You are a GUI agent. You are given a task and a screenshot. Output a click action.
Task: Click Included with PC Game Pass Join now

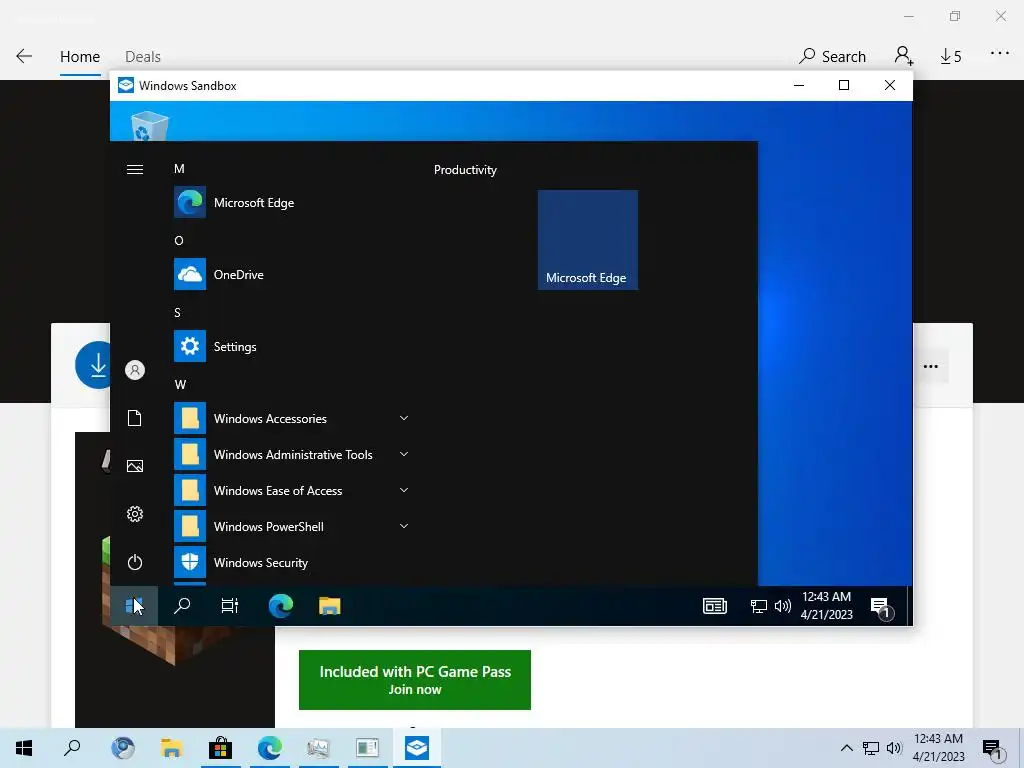[x=415, y=680]
